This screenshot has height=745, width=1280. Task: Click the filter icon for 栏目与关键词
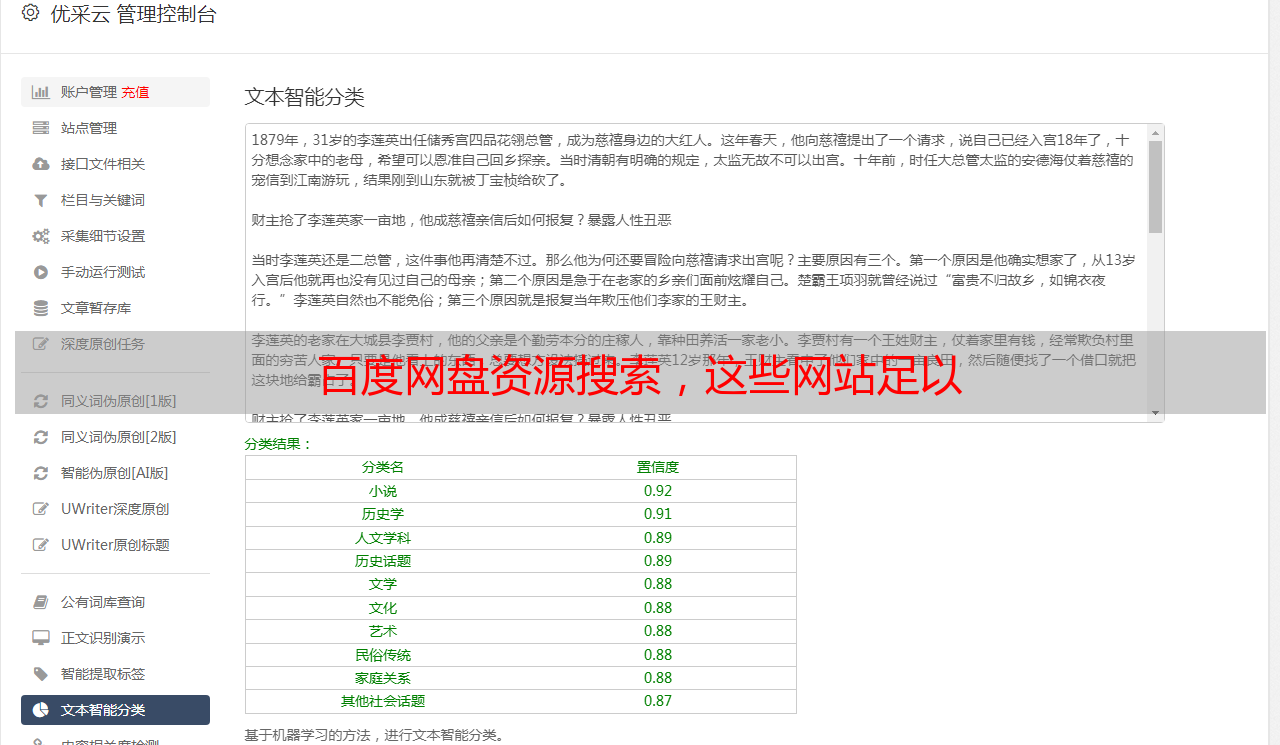pyautogui.click(x=41, y=200)
